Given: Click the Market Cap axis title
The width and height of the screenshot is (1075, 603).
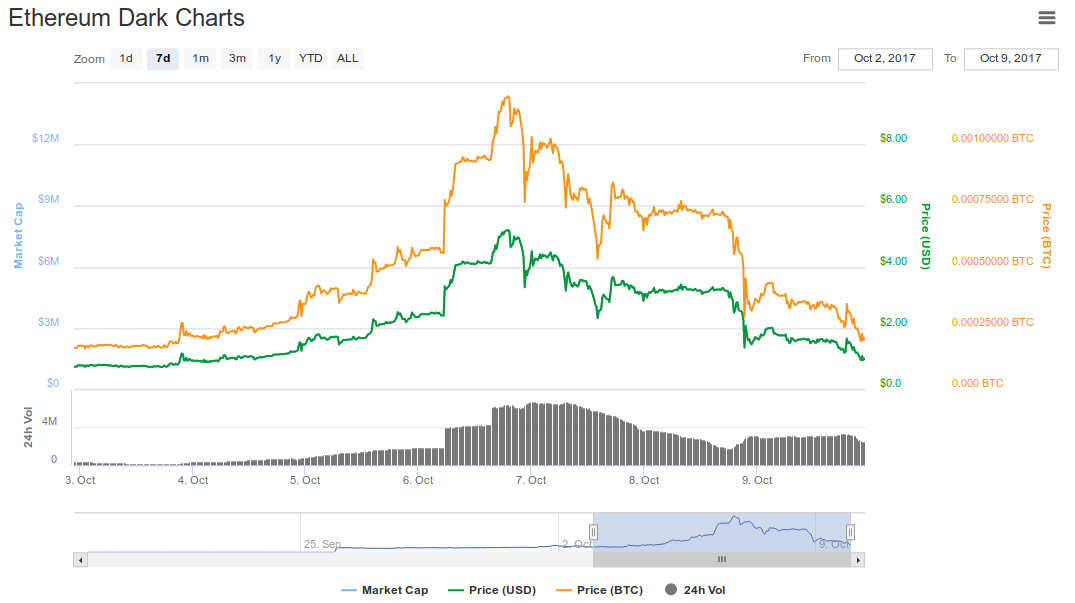Looking at the screenshot, I should coord(19,235).
